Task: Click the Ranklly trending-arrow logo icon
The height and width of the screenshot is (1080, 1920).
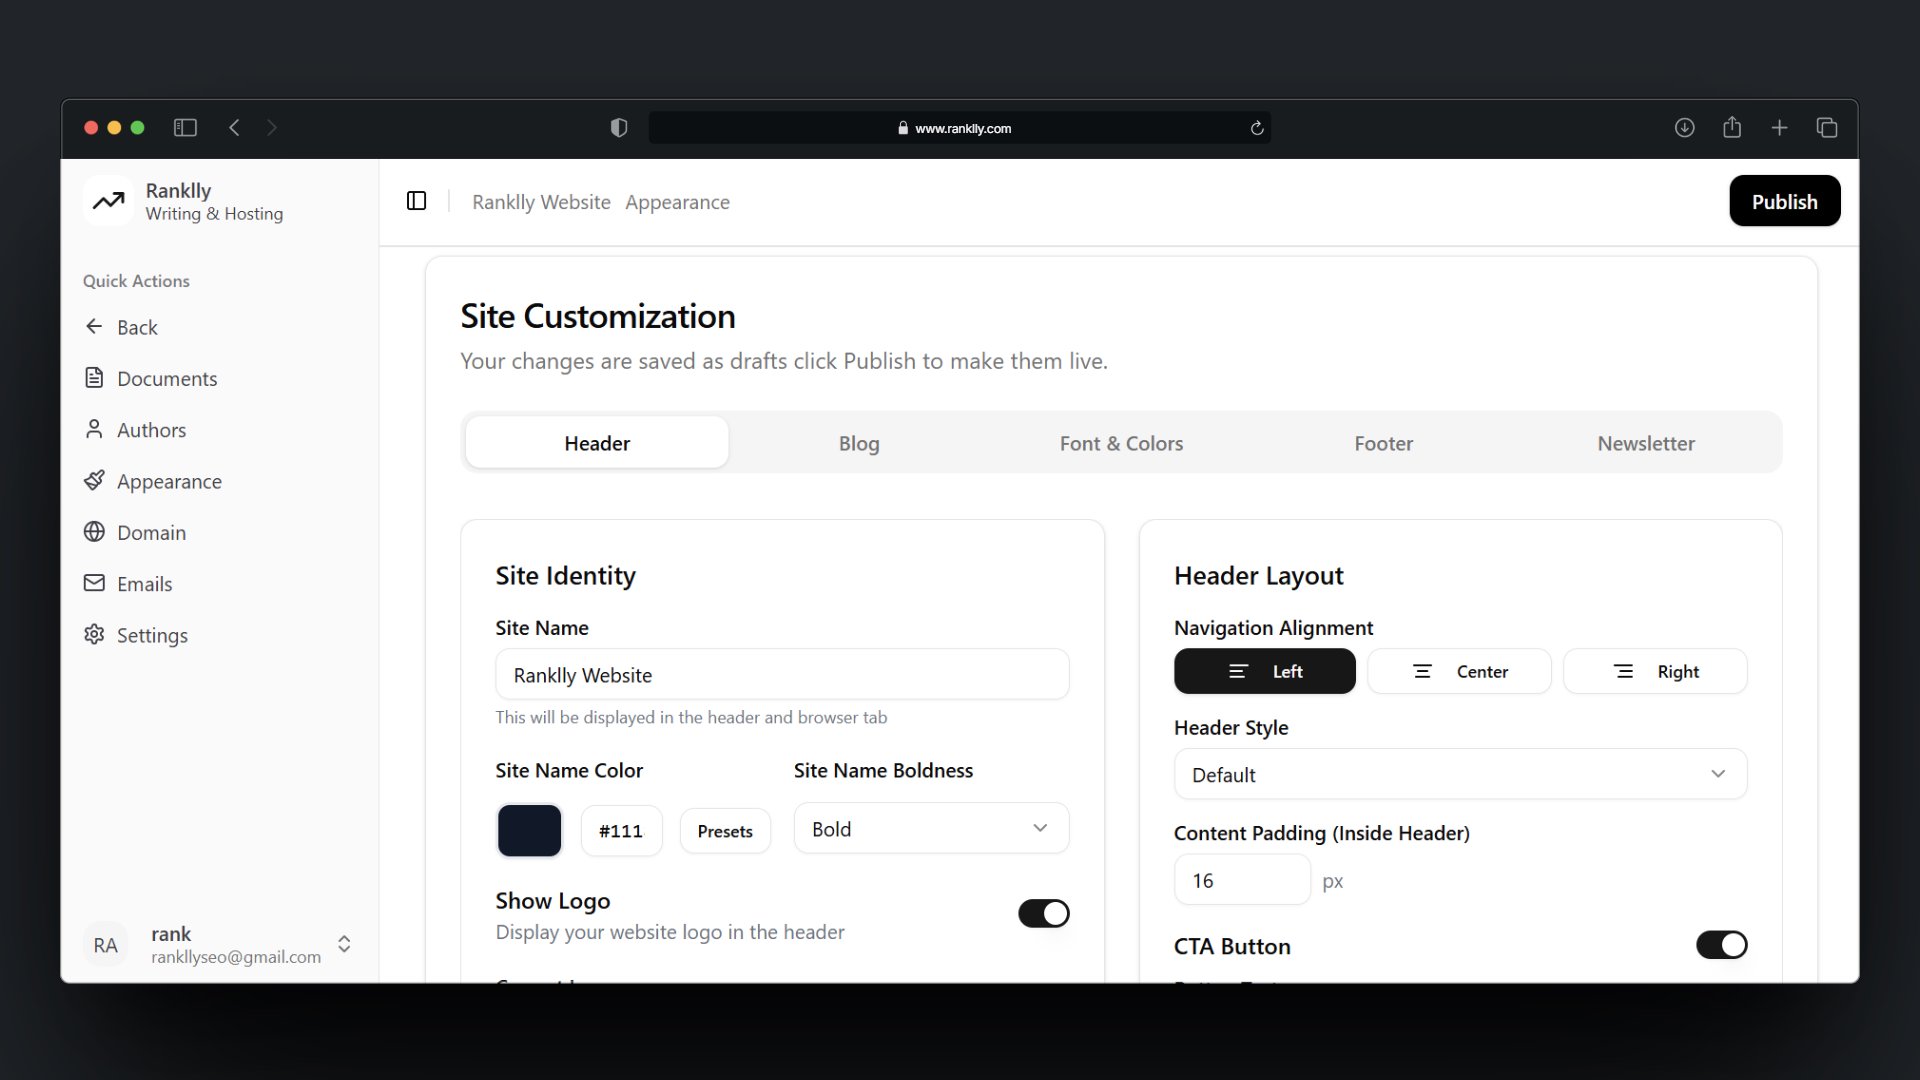Action: tap(108, 201)
